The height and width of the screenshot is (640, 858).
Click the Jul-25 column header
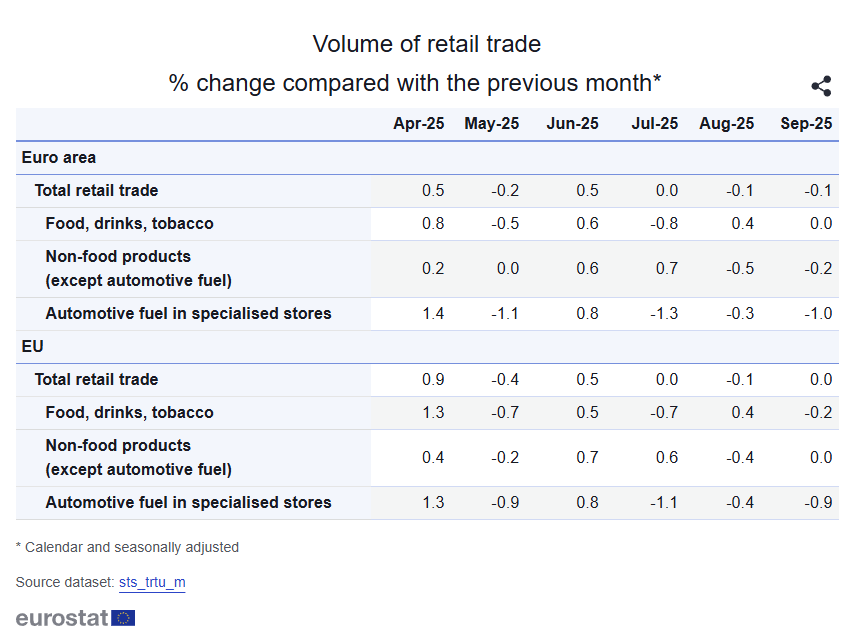pos(654,124)
